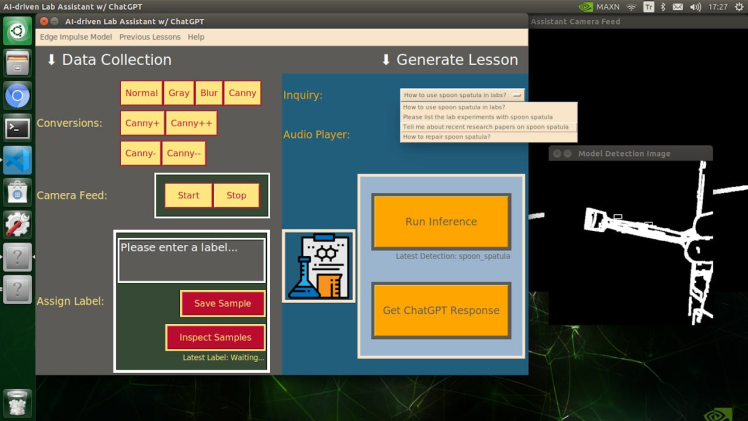The image size is (748, 421).
Task: Open Chromium browser from the dock
Action: [x=17, y=96]
